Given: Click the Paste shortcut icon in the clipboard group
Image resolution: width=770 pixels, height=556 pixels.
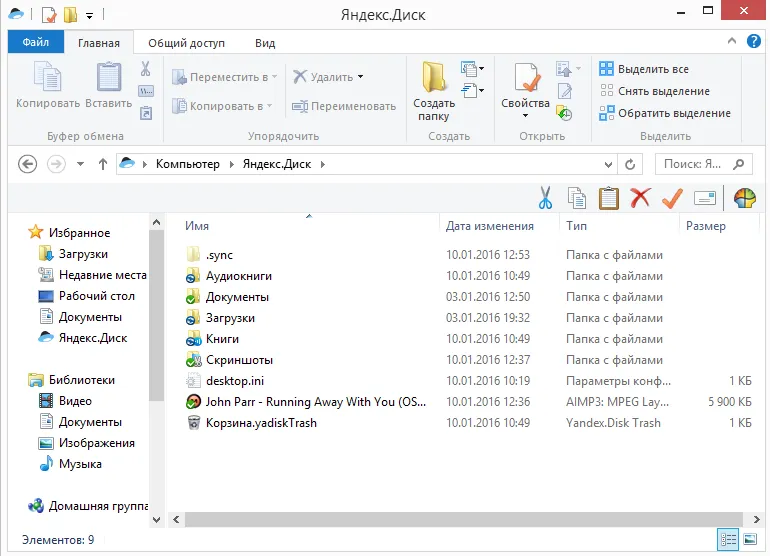Looking at the screenshot, I should 146,113.
